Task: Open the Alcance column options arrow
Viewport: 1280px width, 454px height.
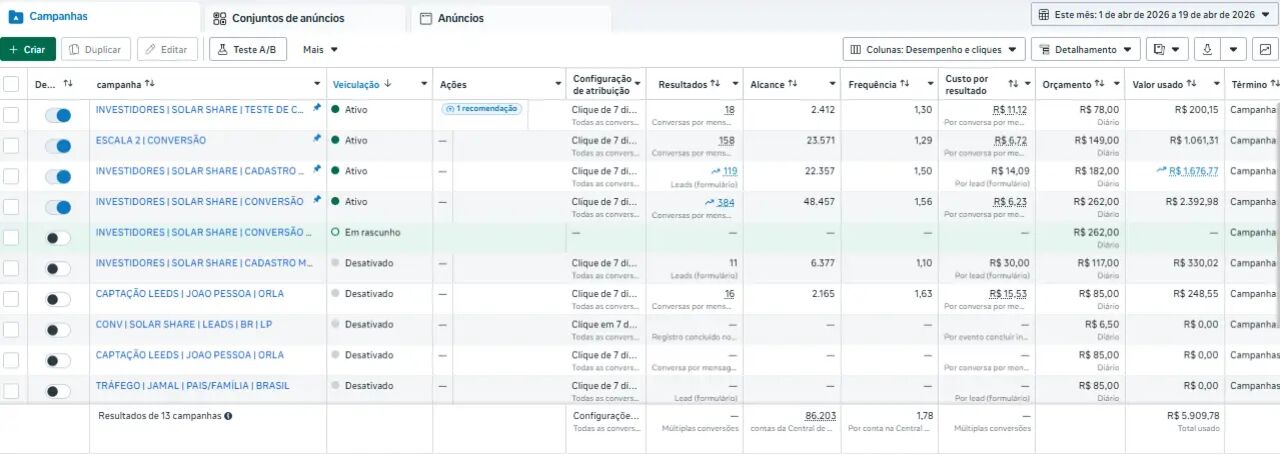Action: pyautogui.click(x=832, y=84)
